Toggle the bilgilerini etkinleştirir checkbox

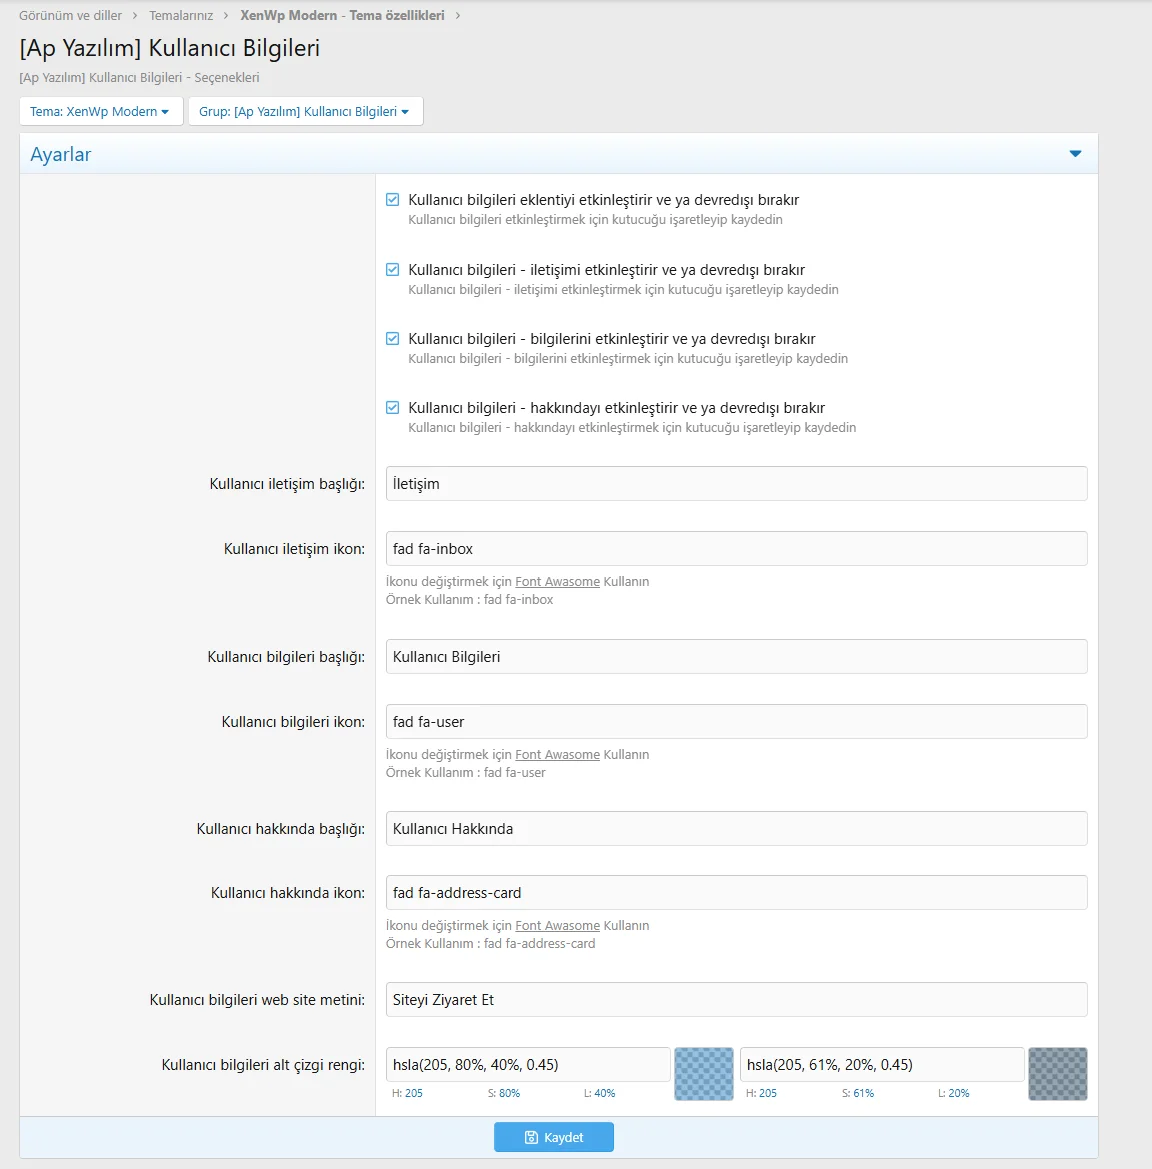point(393,339)
